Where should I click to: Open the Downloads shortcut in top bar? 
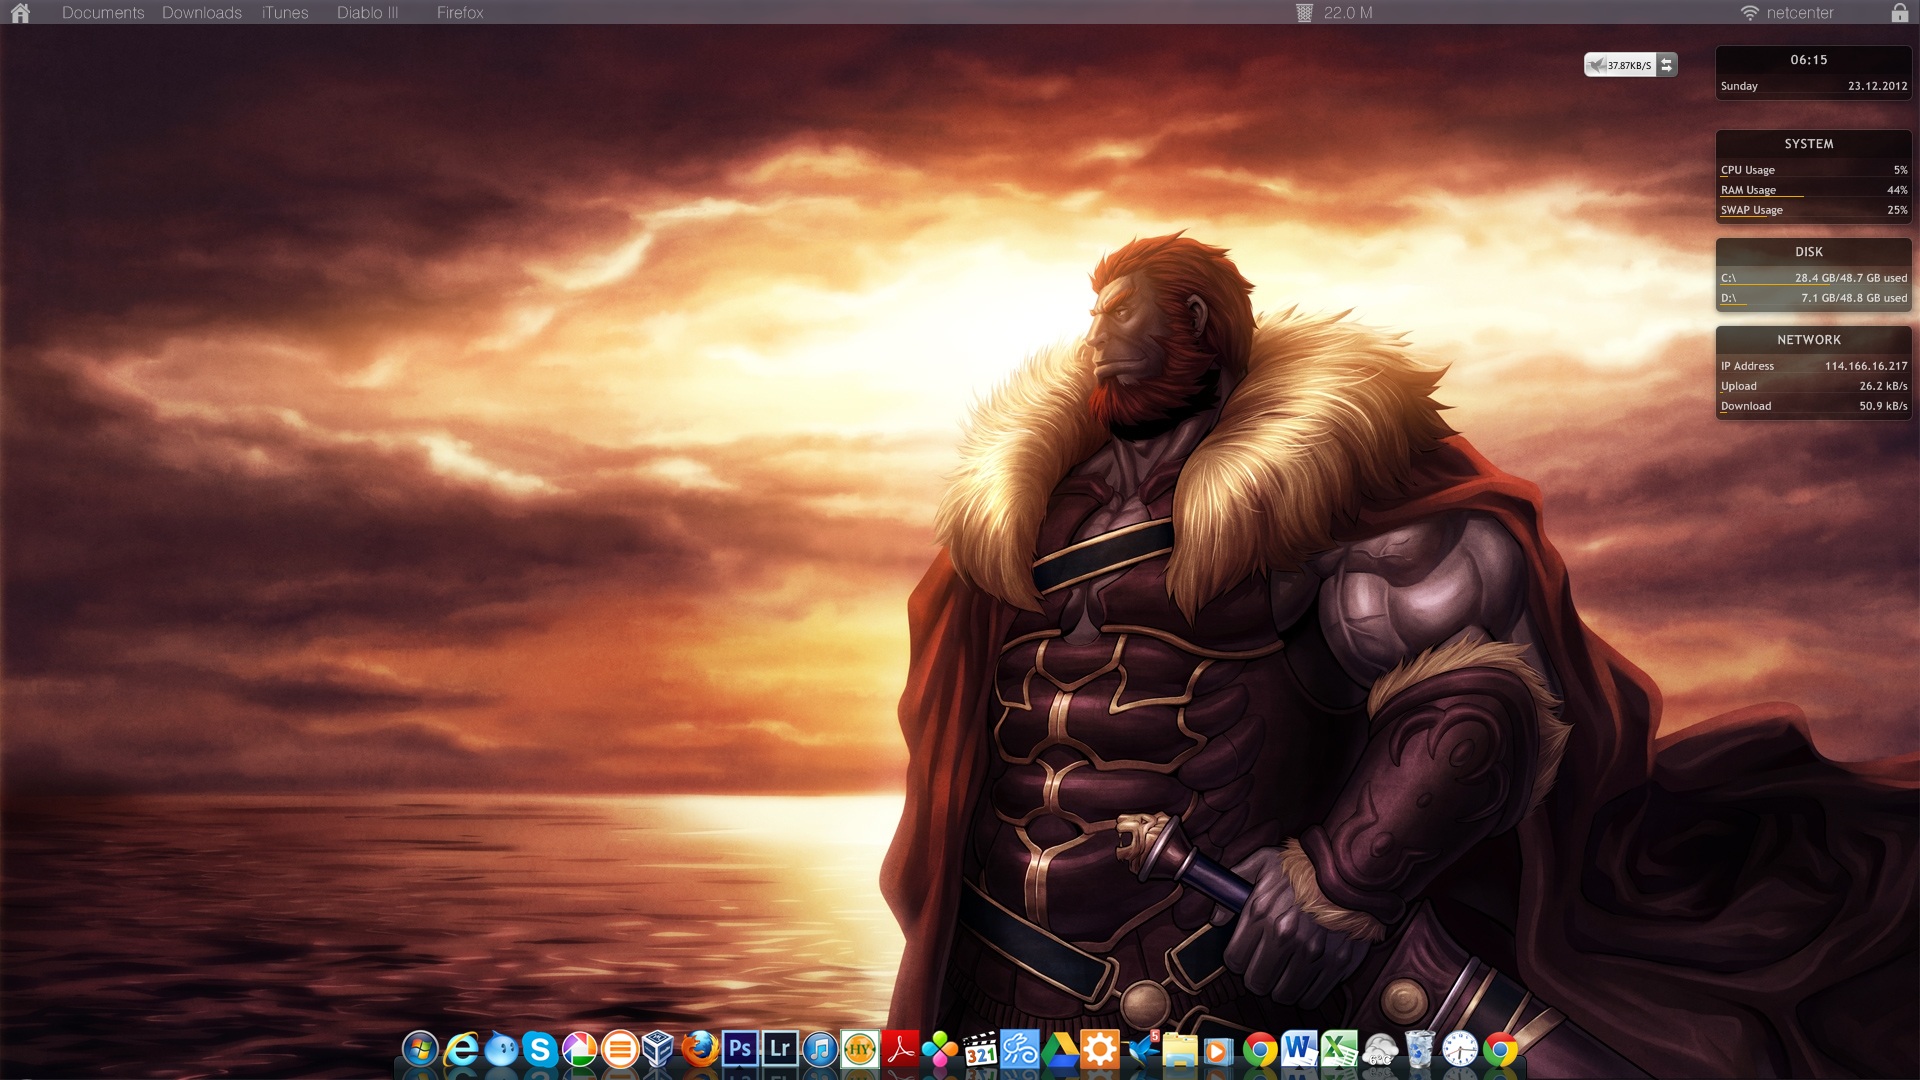[202, 13]
